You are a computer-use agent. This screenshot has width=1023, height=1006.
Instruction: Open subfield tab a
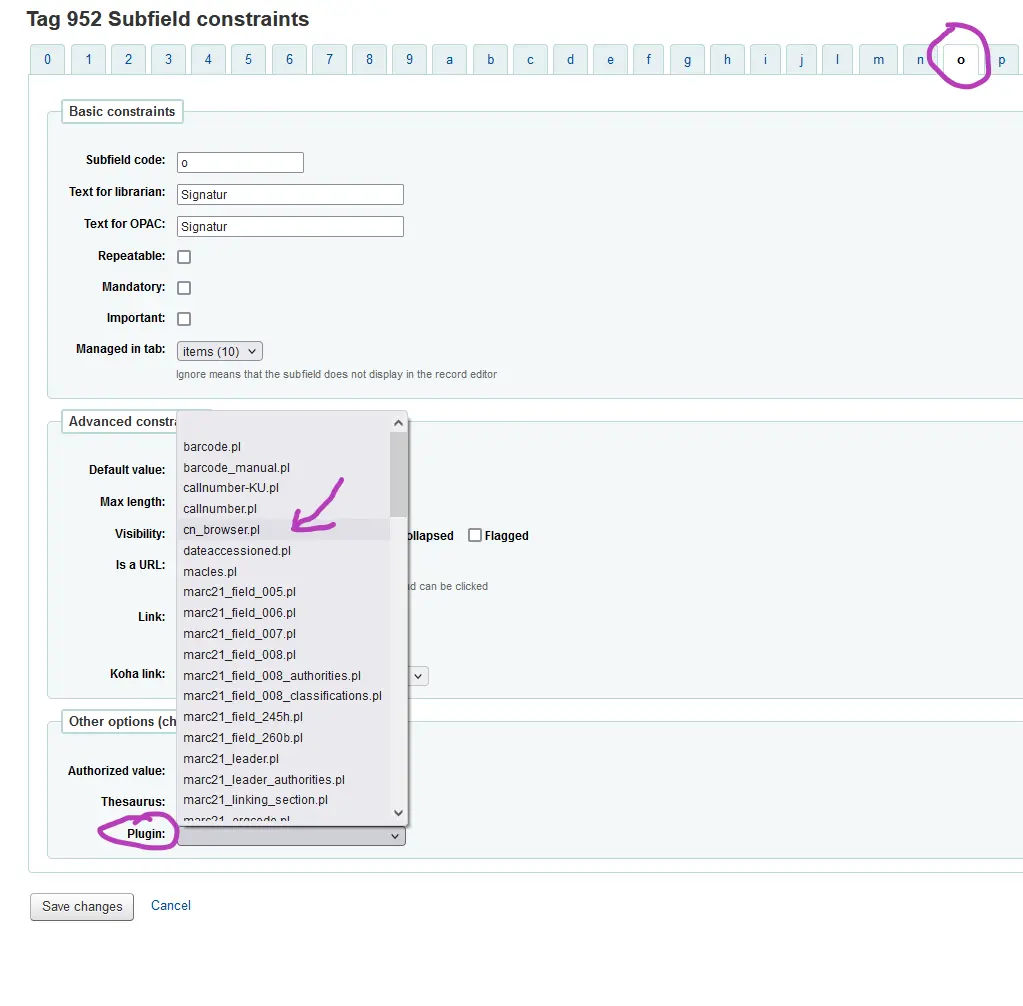click(450, 59)
